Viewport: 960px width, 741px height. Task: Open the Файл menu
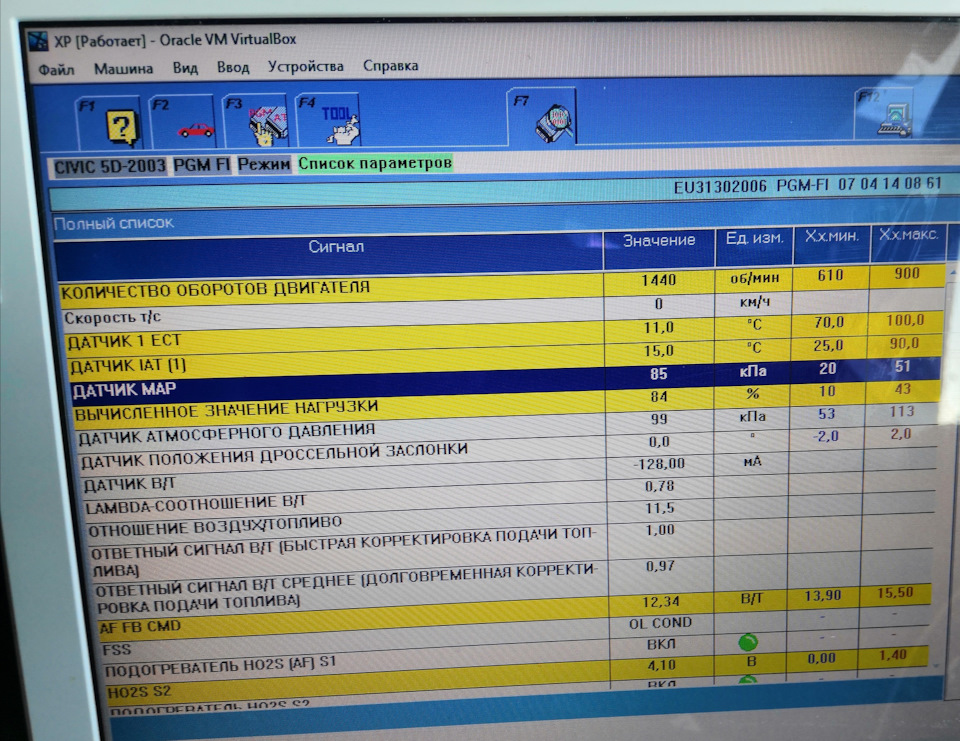coord(56,69)
